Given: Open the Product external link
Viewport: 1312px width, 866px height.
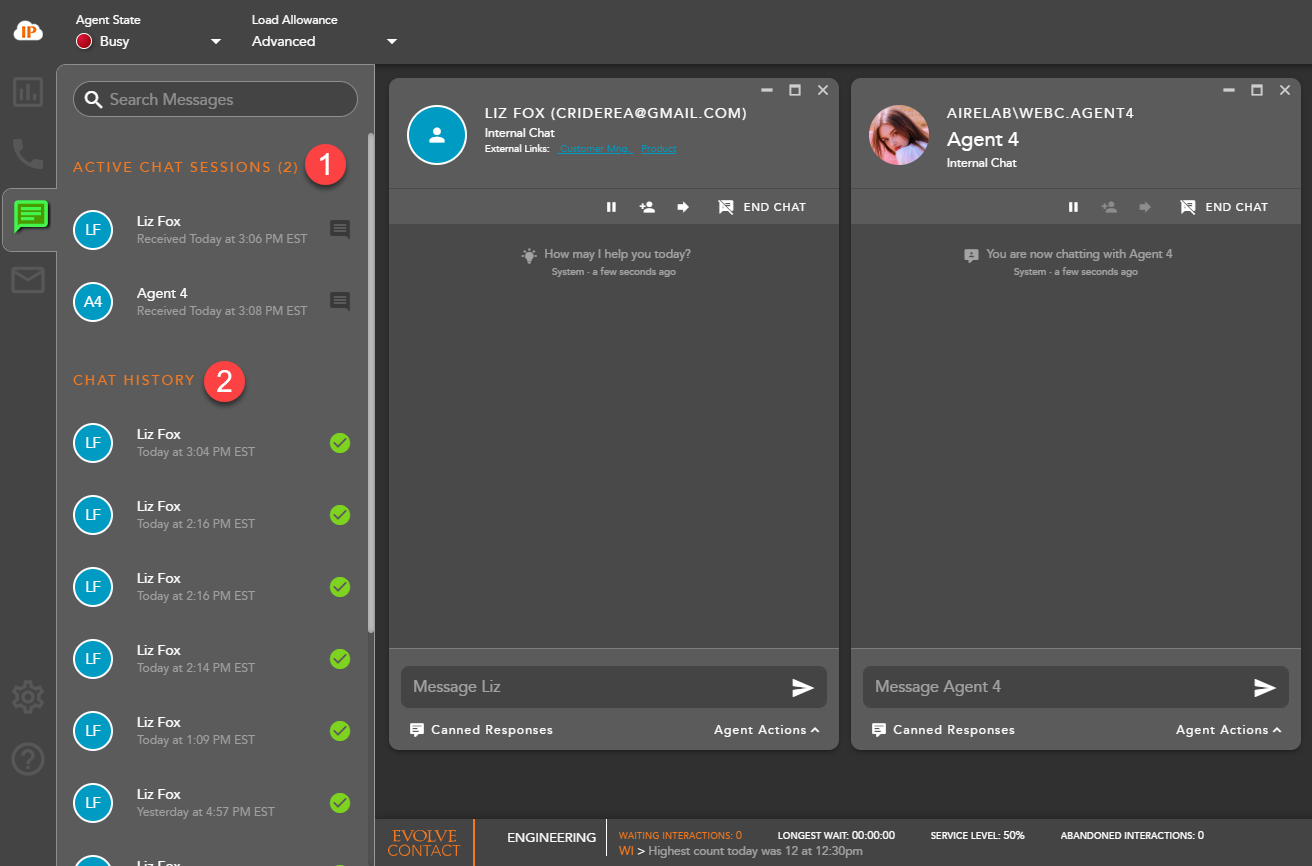Looking at the screenshot, I should click(x=658, y=149).
